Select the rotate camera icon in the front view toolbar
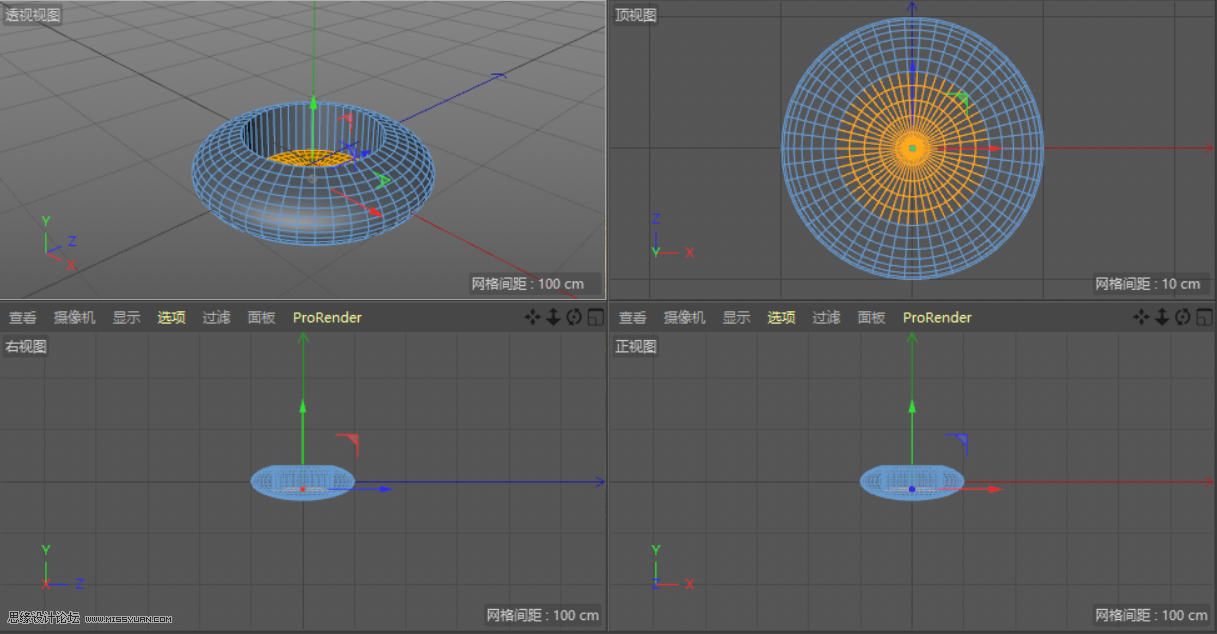 (1182, 317)
